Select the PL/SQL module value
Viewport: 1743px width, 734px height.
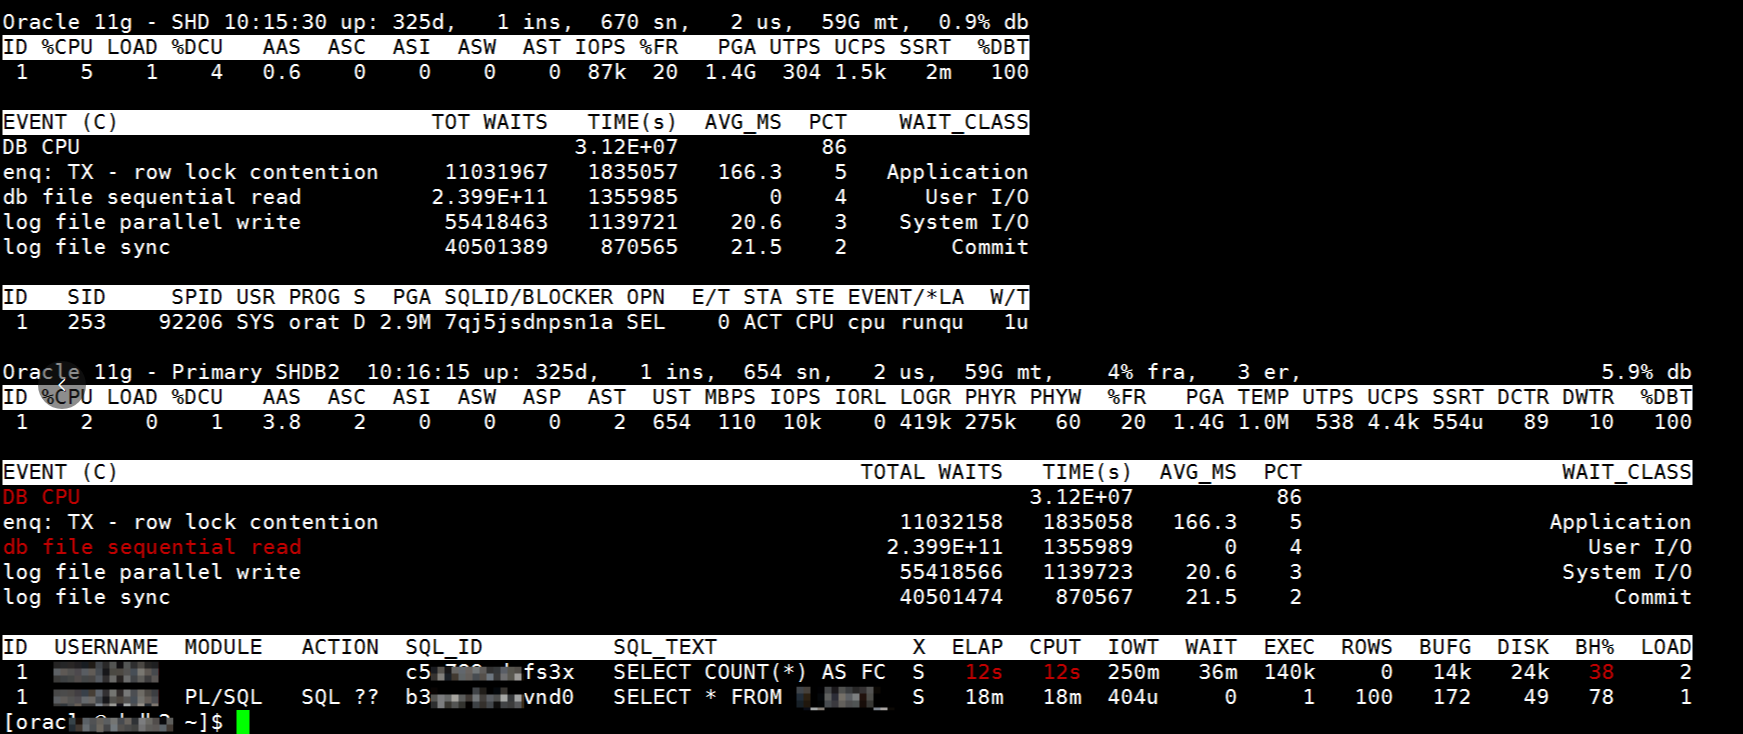pyautogui.click(x=223, y=697)
